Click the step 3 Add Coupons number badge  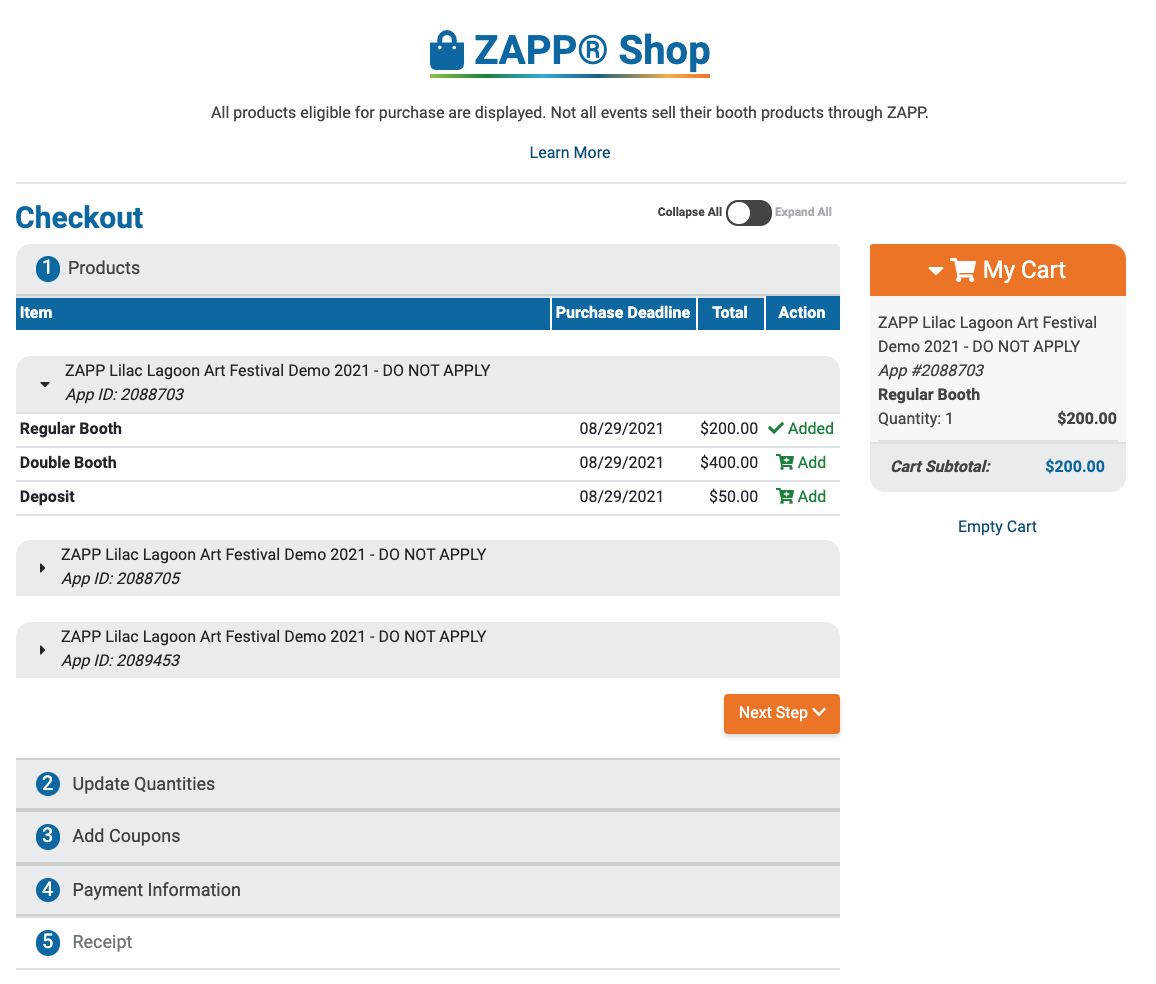[x=48, y=836]
